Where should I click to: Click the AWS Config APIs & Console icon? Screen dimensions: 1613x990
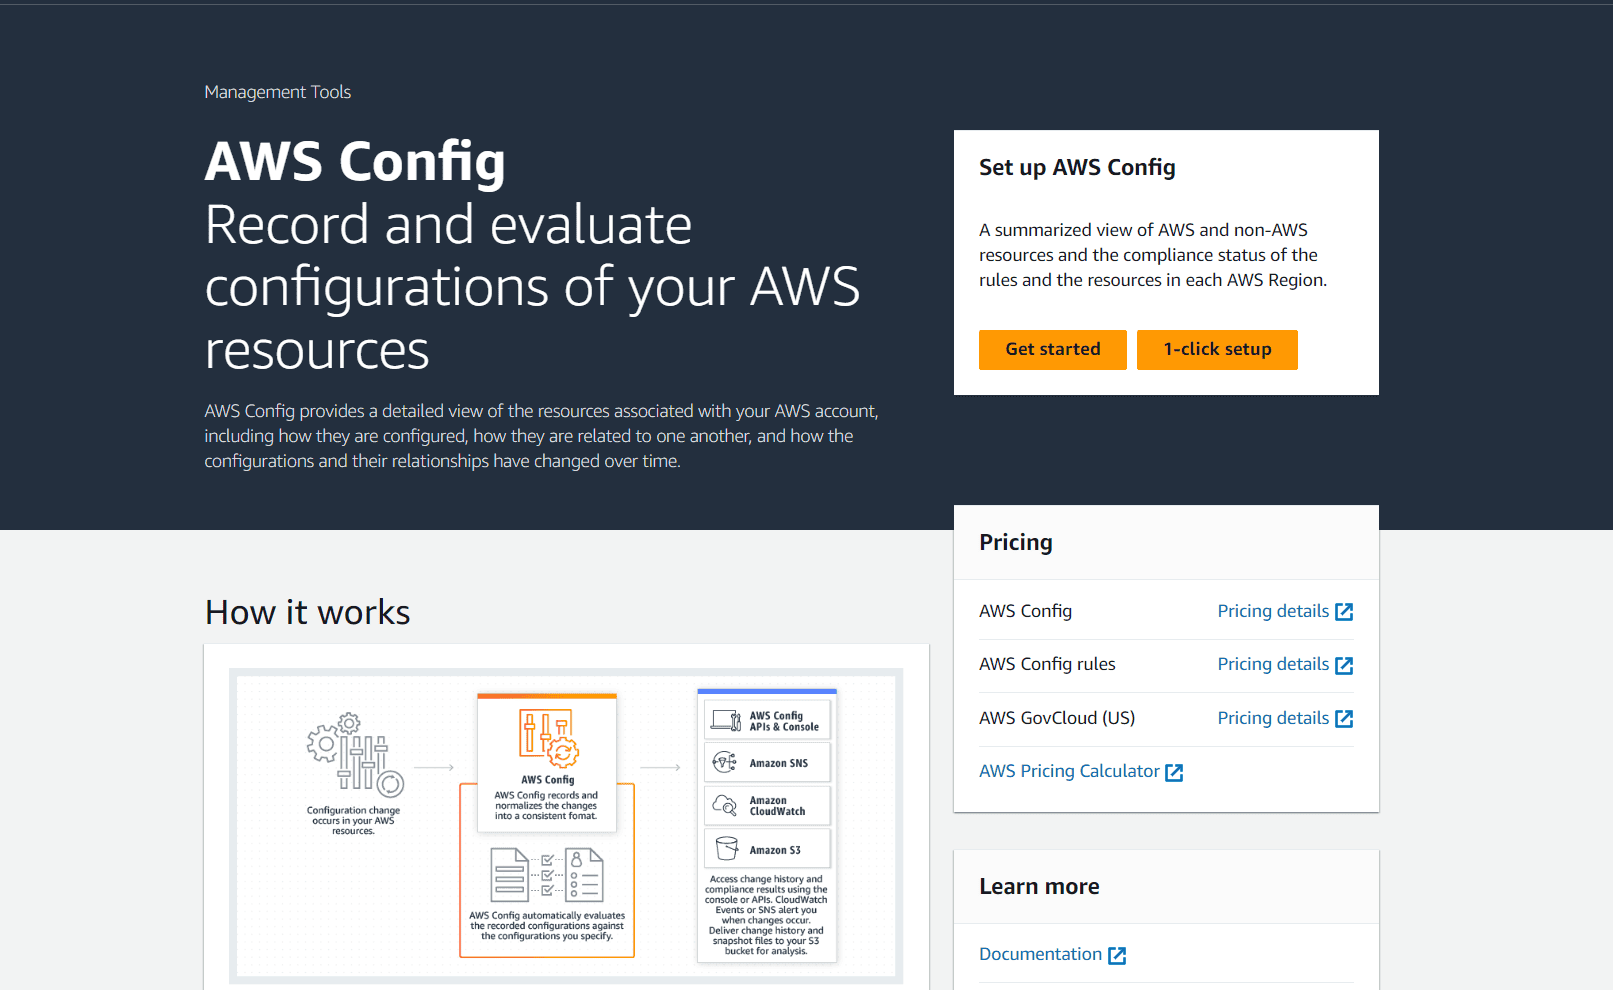726,720
